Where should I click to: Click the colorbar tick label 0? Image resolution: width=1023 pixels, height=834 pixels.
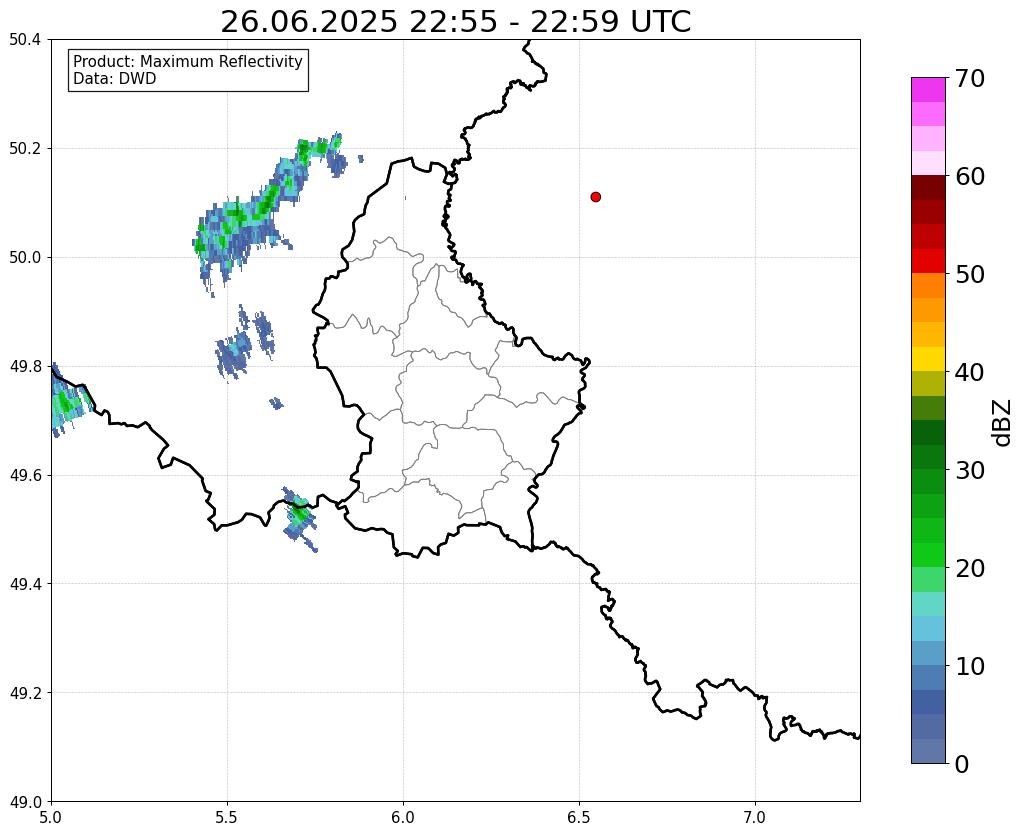coord(962,764)
